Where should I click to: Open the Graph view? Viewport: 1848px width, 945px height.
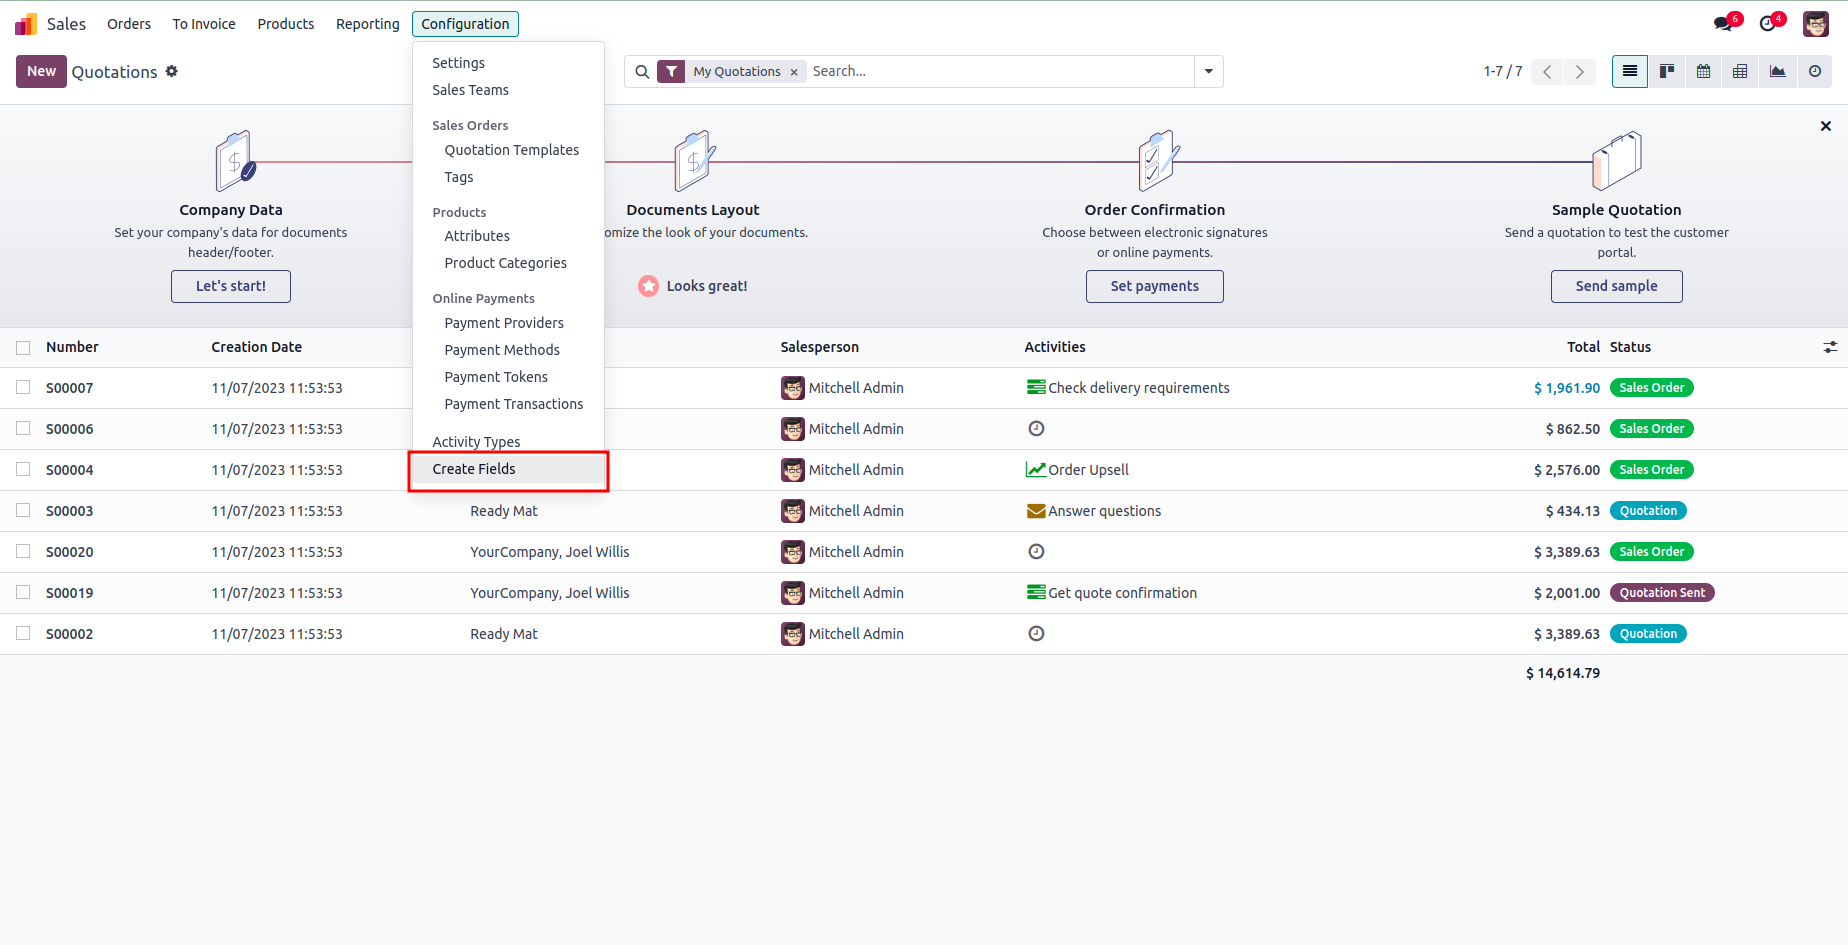1778,71
